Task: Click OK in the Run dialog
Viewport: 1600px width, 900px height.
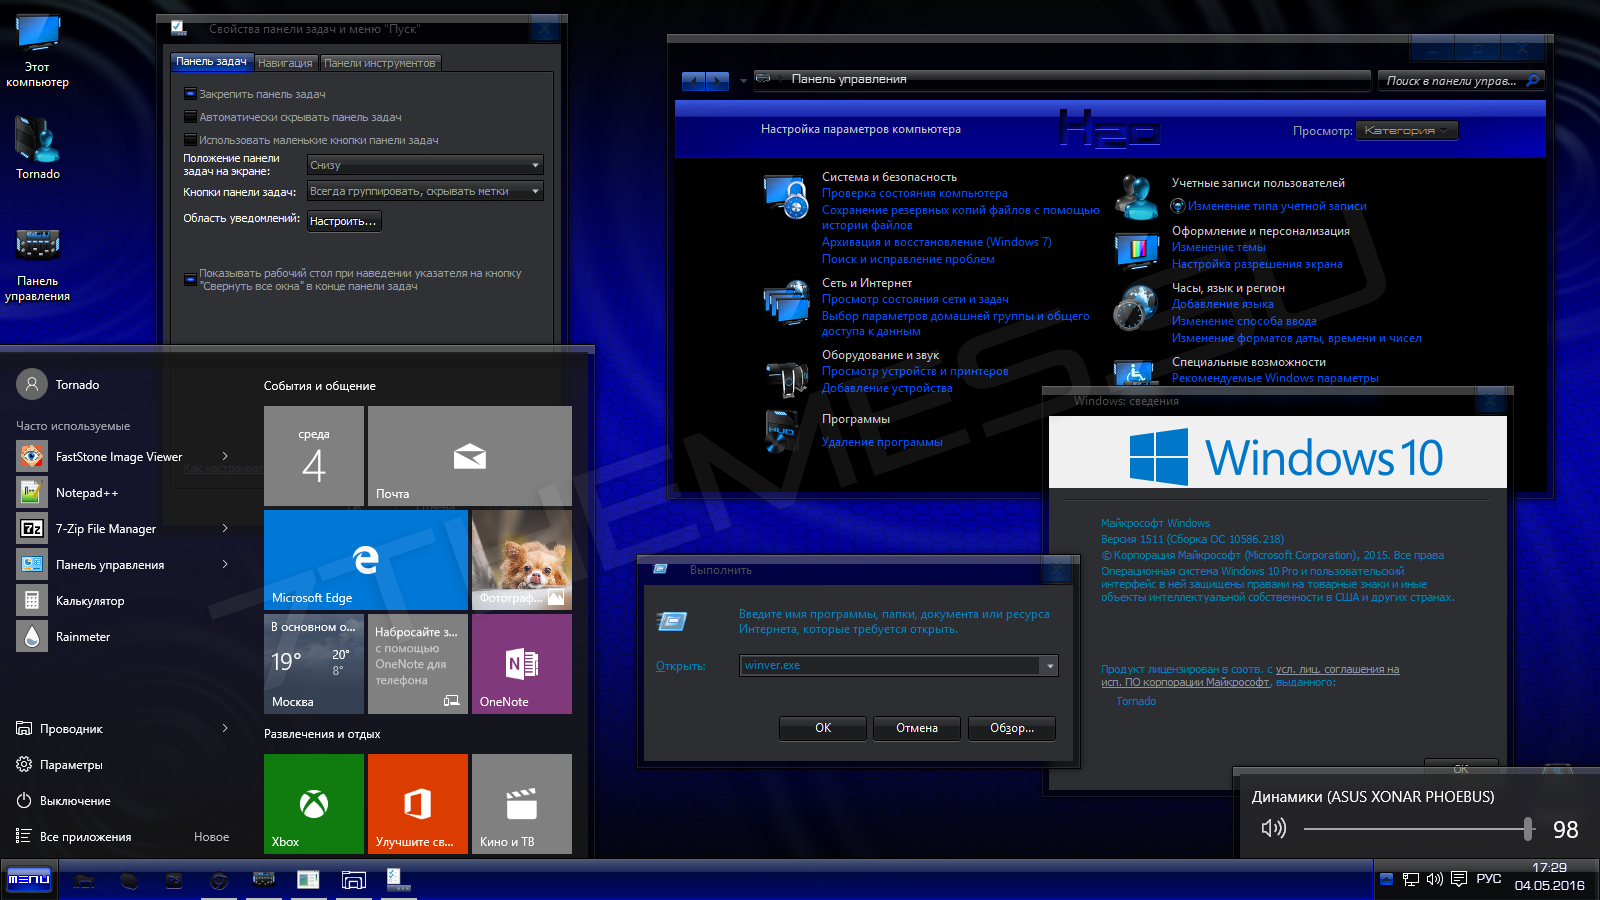Action: pyautogui.click(x=823, y=728)
